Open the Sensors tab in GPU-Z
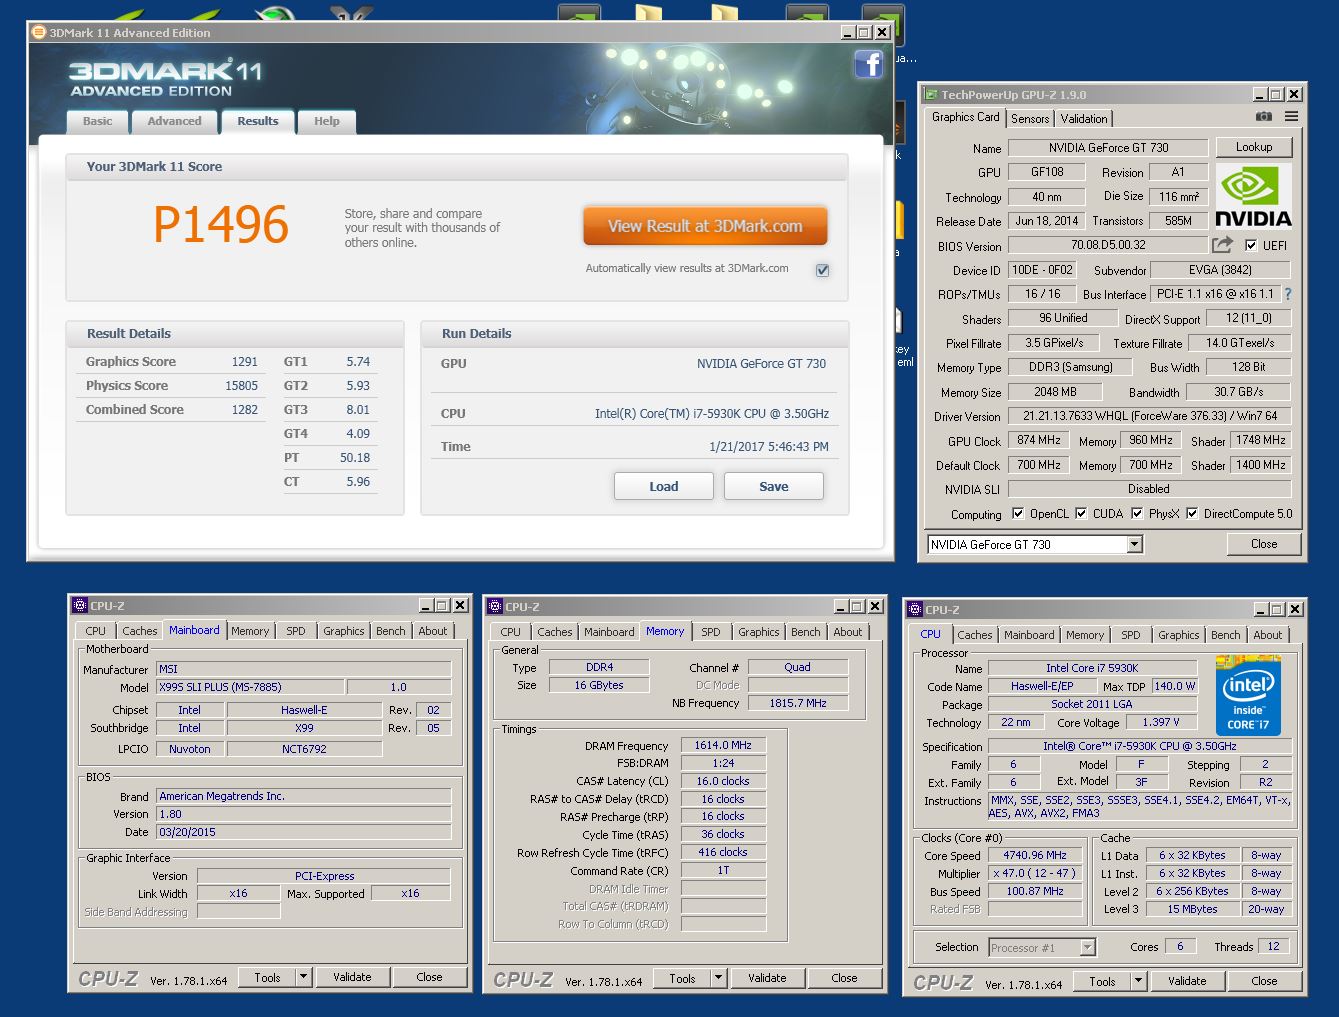This screenshot has width=1339, height=1017. [1030, 118]
